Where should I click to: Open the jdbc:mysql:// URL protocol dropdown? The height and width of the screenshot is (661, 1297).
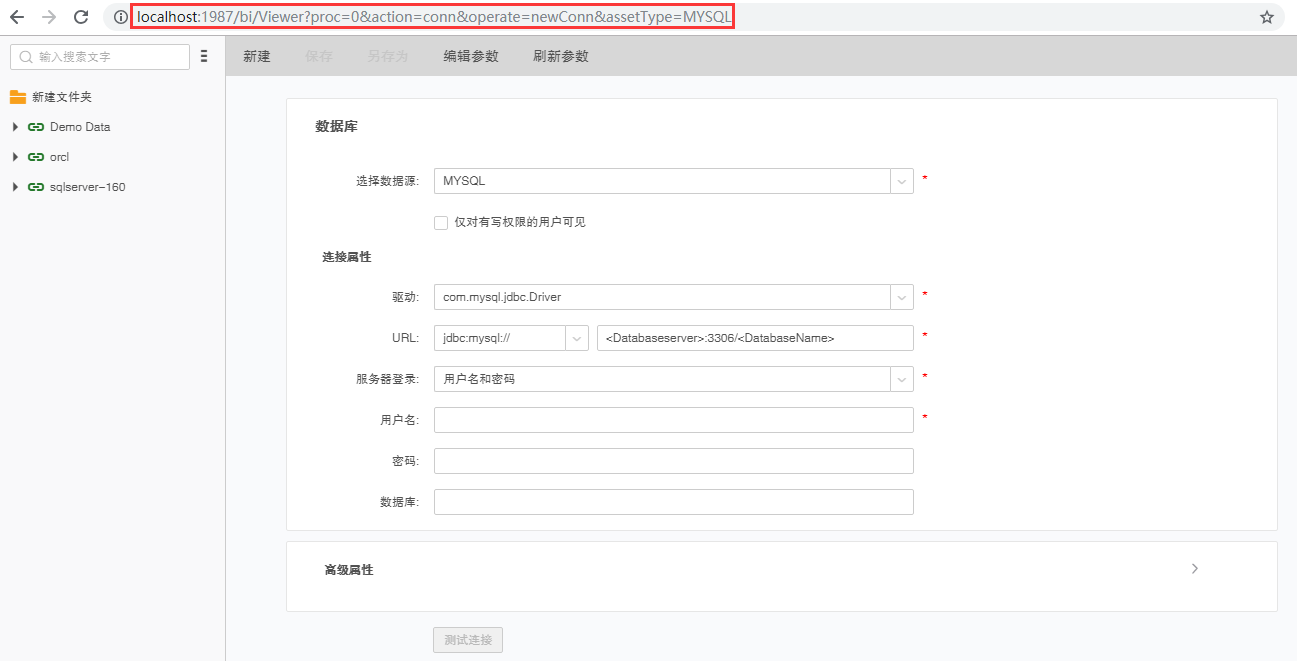tap(577, 338)
